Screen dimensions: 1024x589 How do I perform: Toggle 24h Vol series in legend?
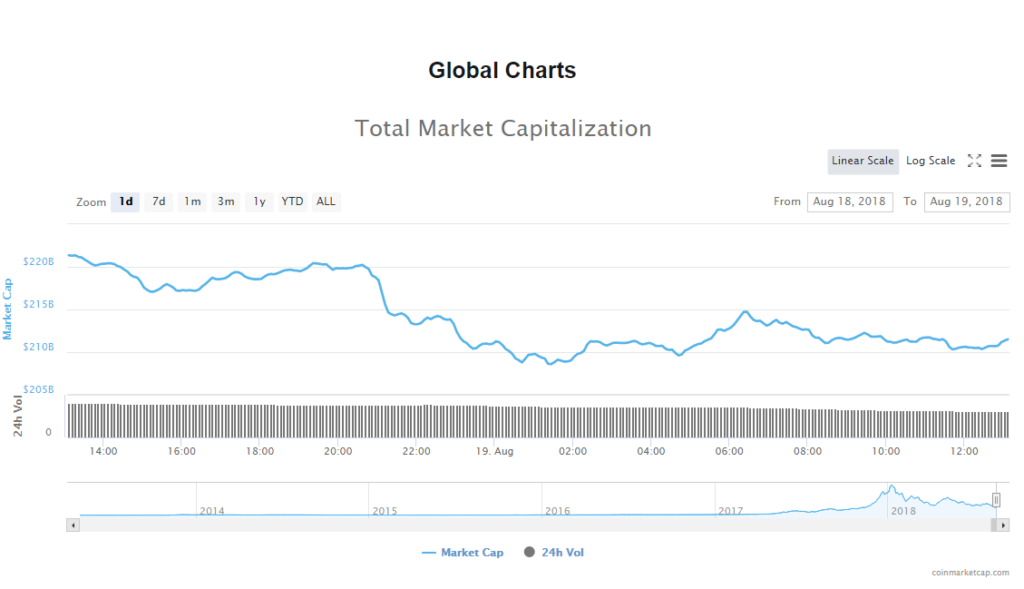[x=554, y=552]
